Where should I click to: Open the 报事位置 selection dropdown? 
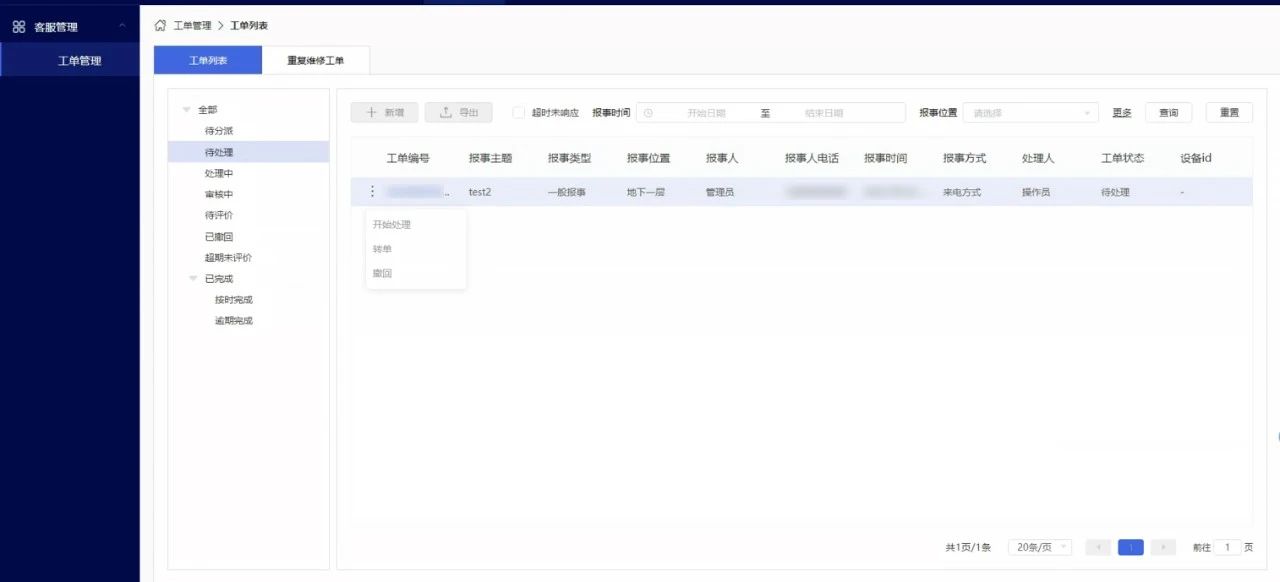point(1030,112)
